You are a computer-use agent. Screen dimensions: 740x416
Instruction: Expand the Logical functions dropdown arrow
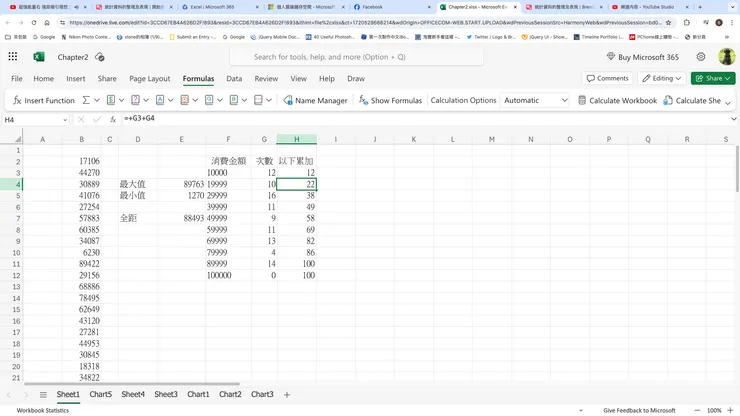point(146,100)
